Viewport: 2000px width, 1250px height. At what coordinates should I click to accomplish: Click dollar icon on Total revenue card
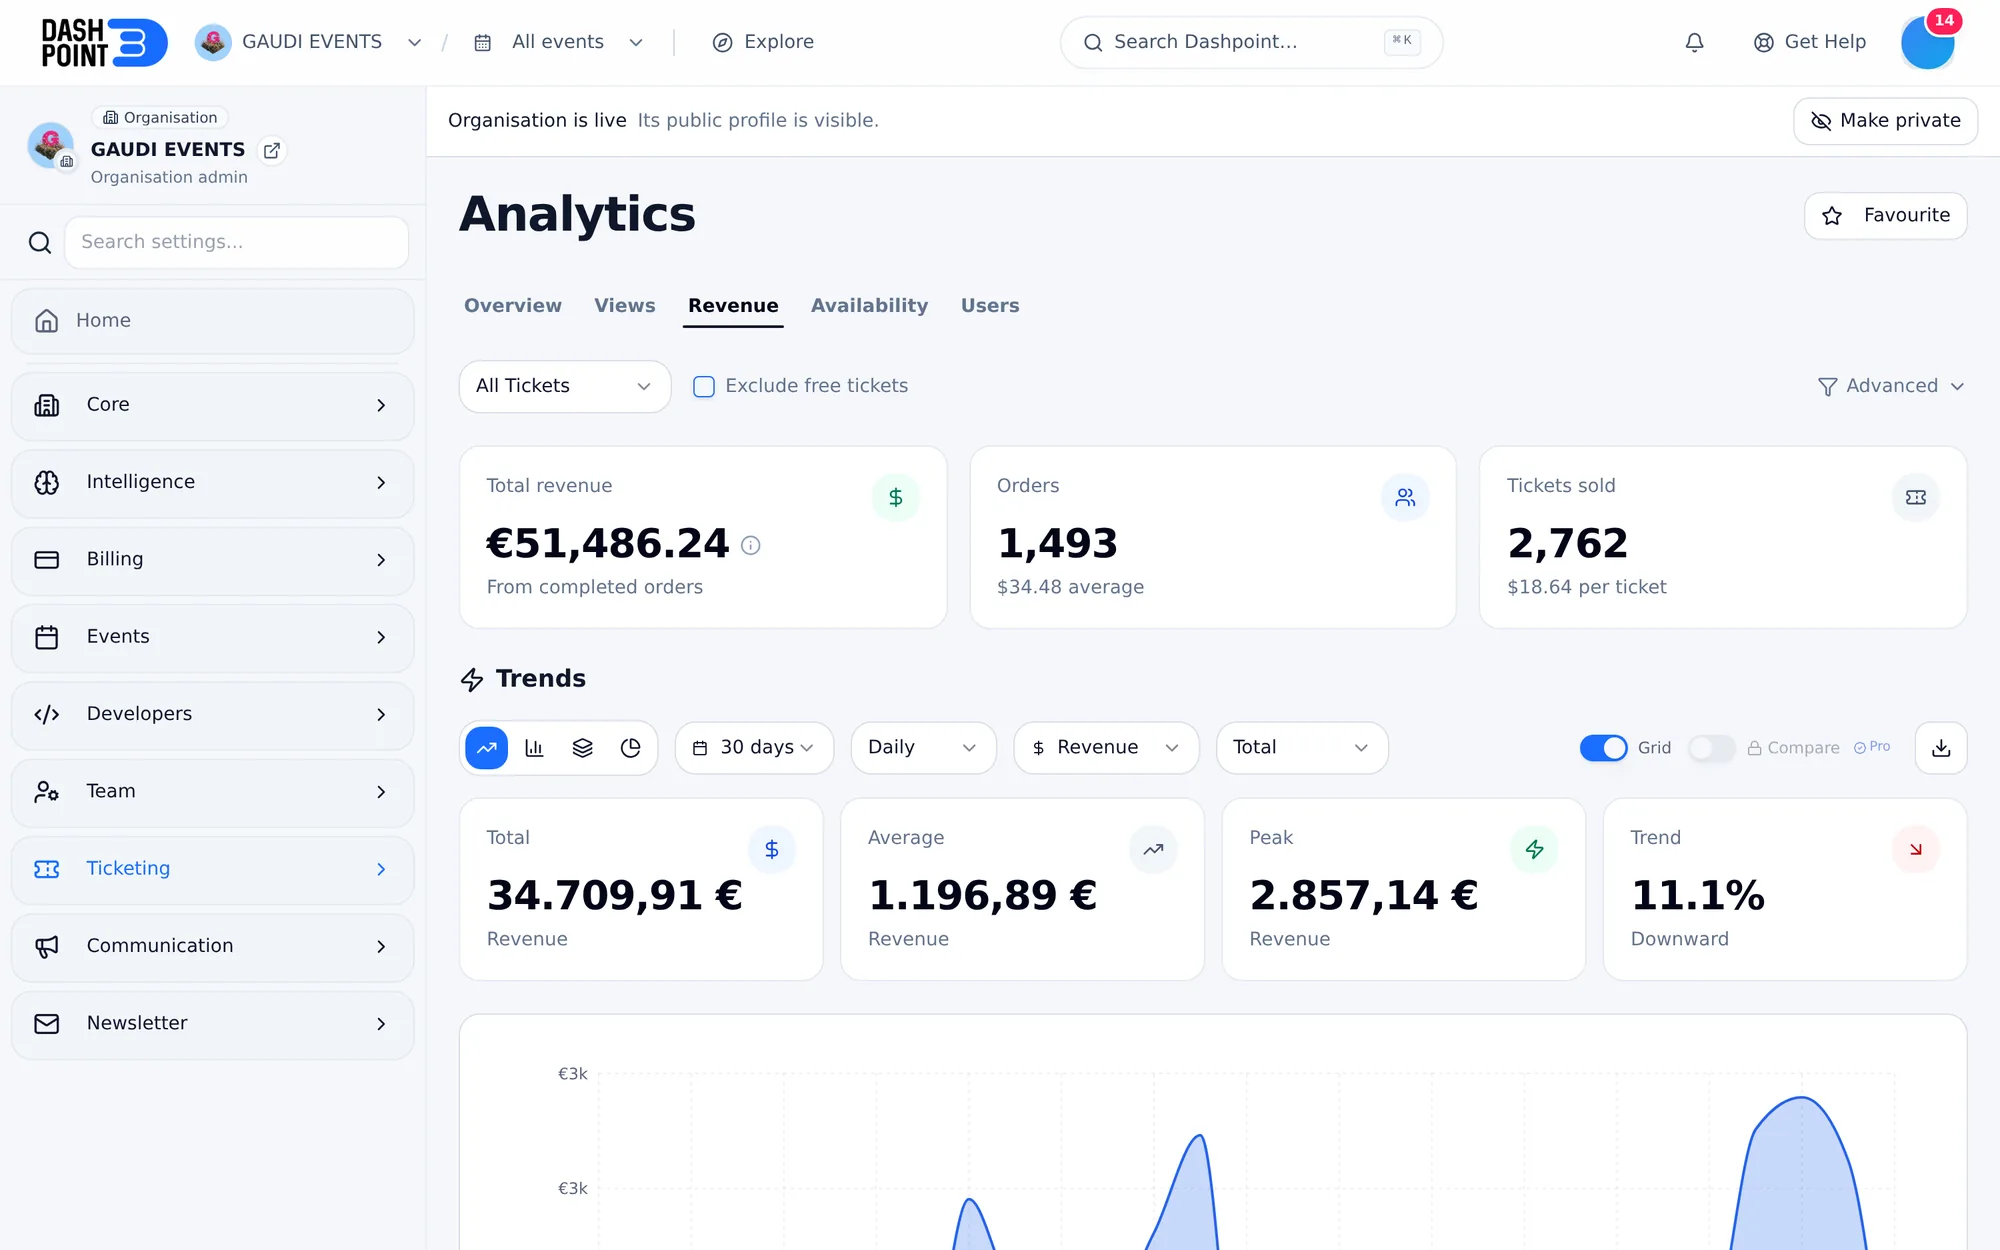[896, 497]
